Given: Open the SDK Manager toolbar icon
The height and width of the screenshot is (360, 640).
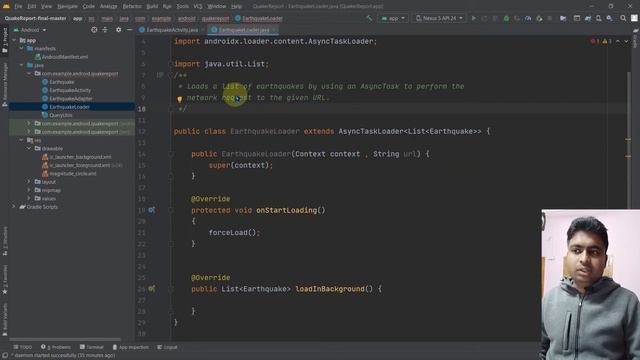Looking at the screenshot, I should pos(609,18).
